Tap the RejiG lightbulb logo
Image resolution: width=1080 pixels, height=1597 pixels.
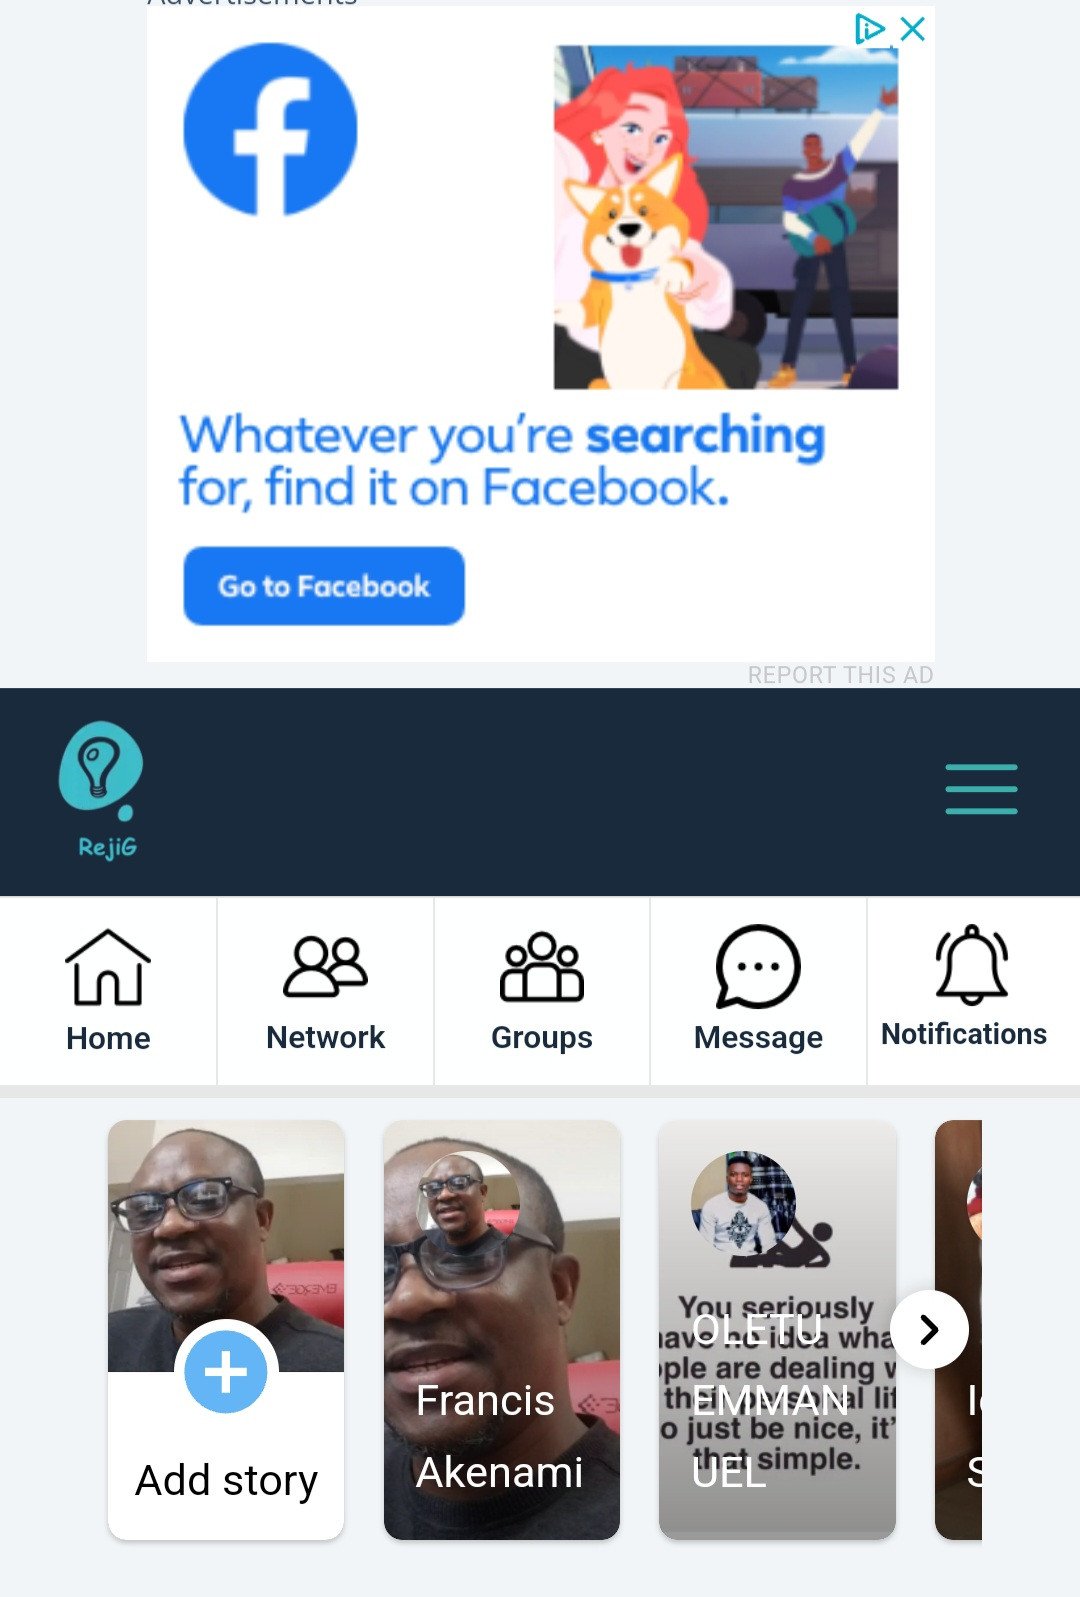102,790
